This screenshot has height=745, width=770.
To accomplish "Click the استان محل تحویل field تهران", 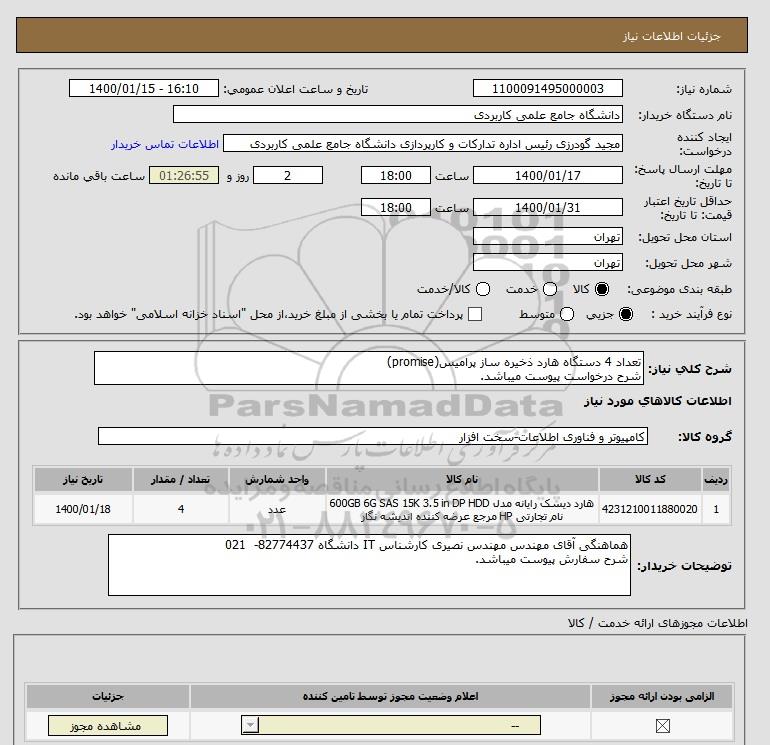I will (548, 236).
